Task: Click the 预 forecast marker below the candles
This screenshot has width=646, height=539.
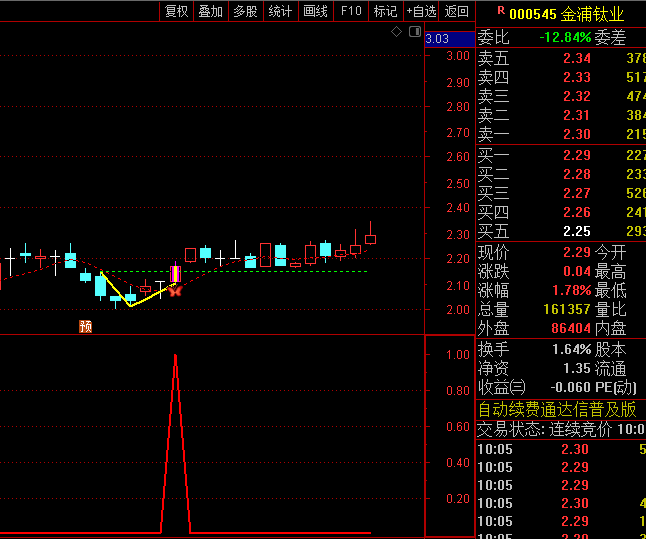Action: 86,326
